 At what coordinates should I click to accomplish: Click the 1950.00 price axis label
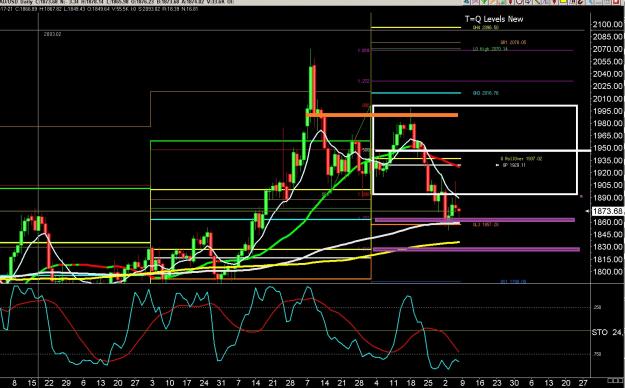point(608,148)
